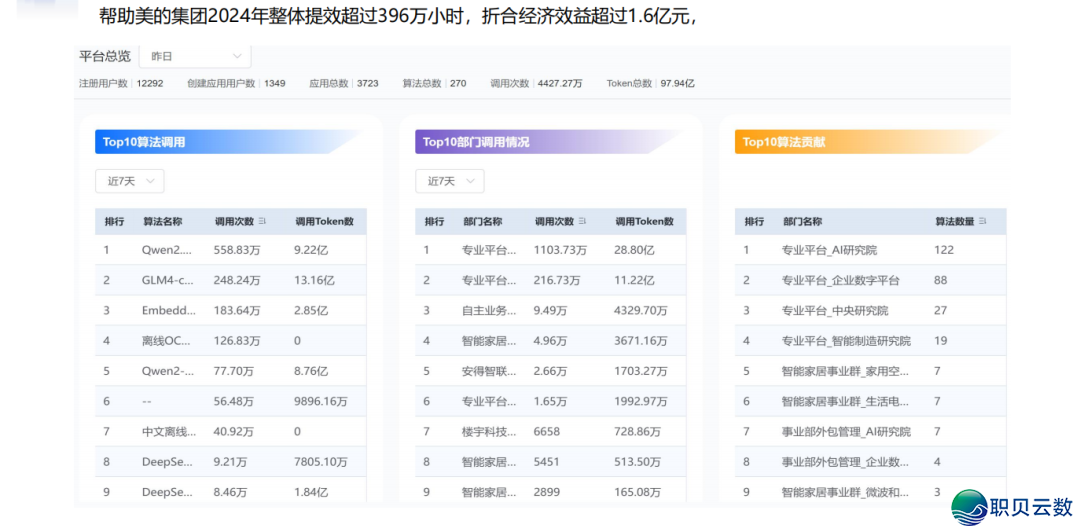
Task: Click 算法总数 value 270
Action: point(458,83)
